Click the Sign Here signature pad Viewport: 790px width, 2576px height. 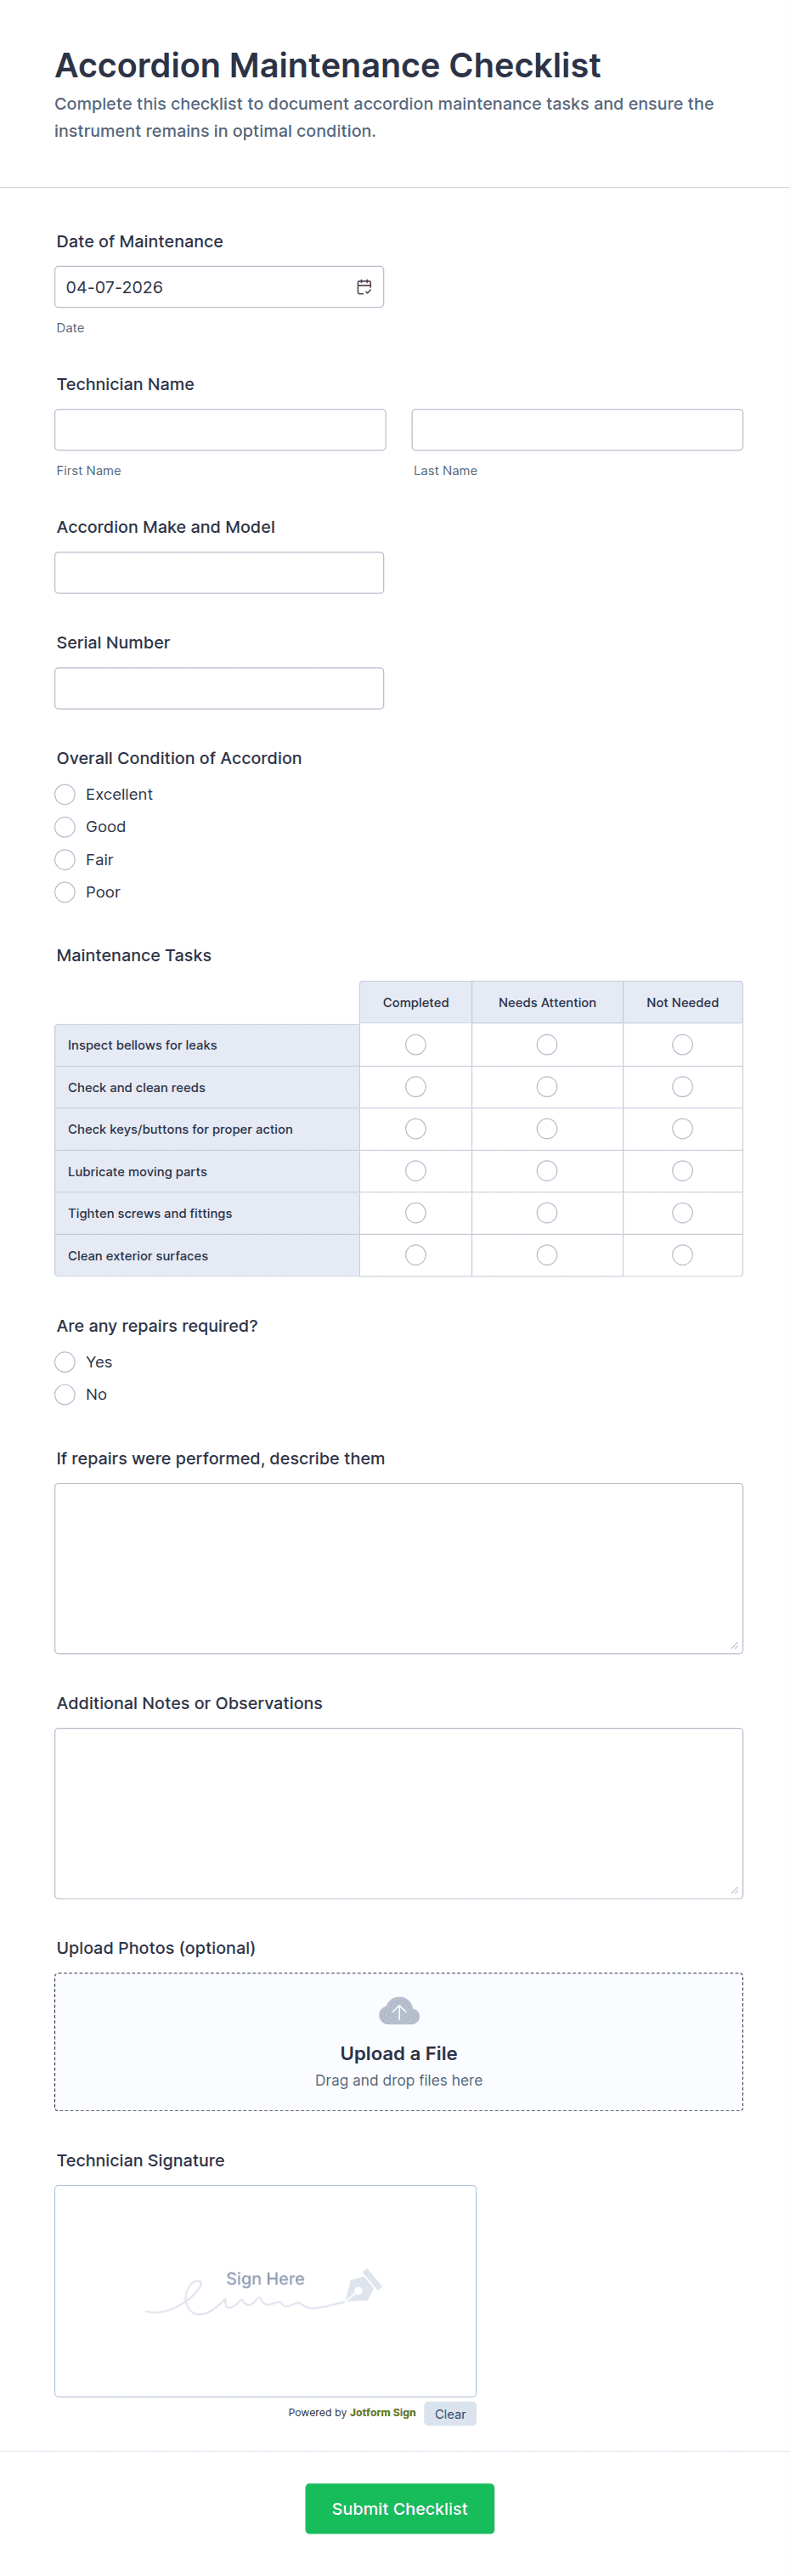[265, 2290]
